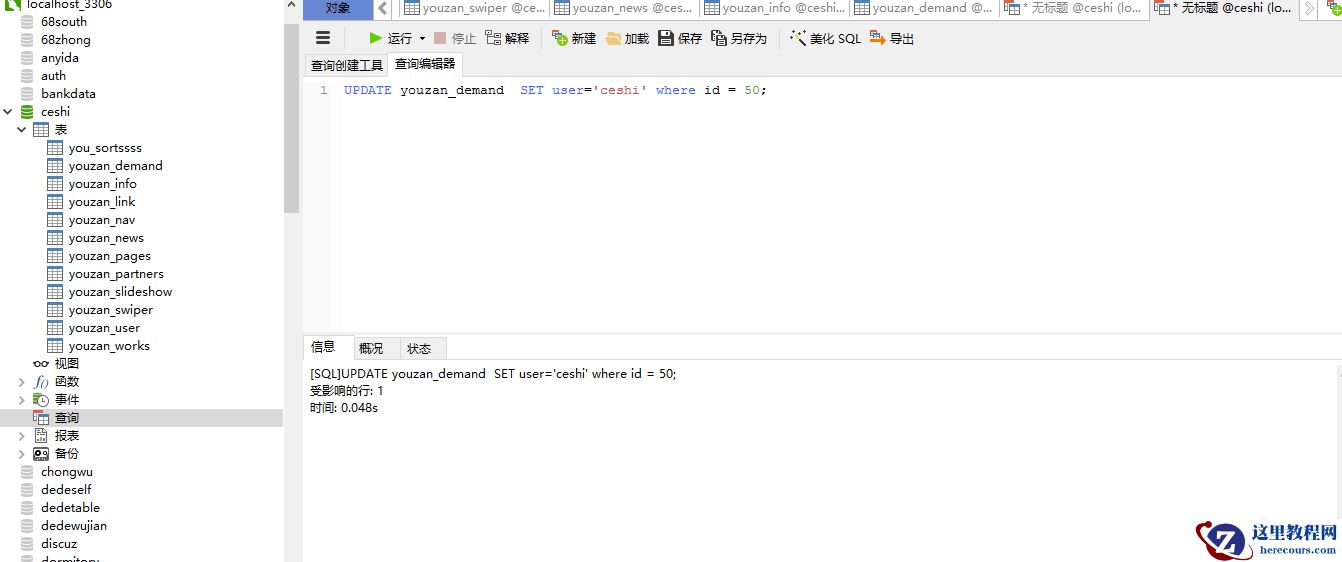The image size is (1342, 562).
Task: Click the 加载 load button
Action: pyautogui.click(x=627, y=38)
